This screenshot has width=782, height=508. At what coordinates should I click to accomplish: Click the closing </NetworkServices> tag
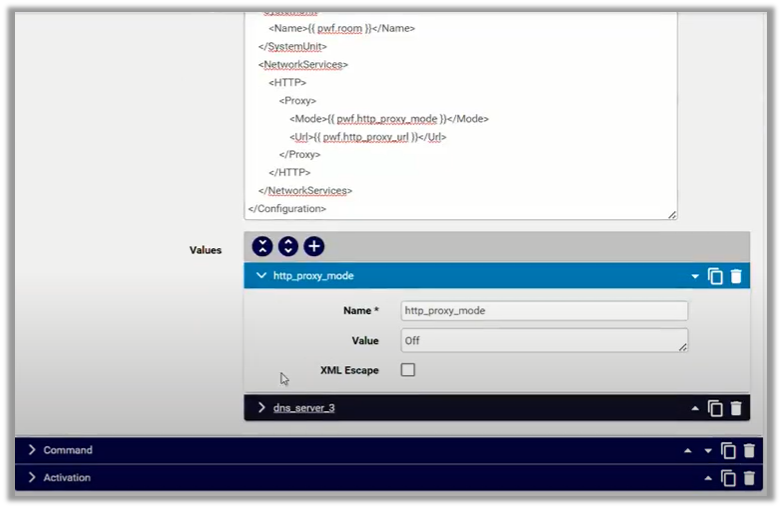click(305, 191)
